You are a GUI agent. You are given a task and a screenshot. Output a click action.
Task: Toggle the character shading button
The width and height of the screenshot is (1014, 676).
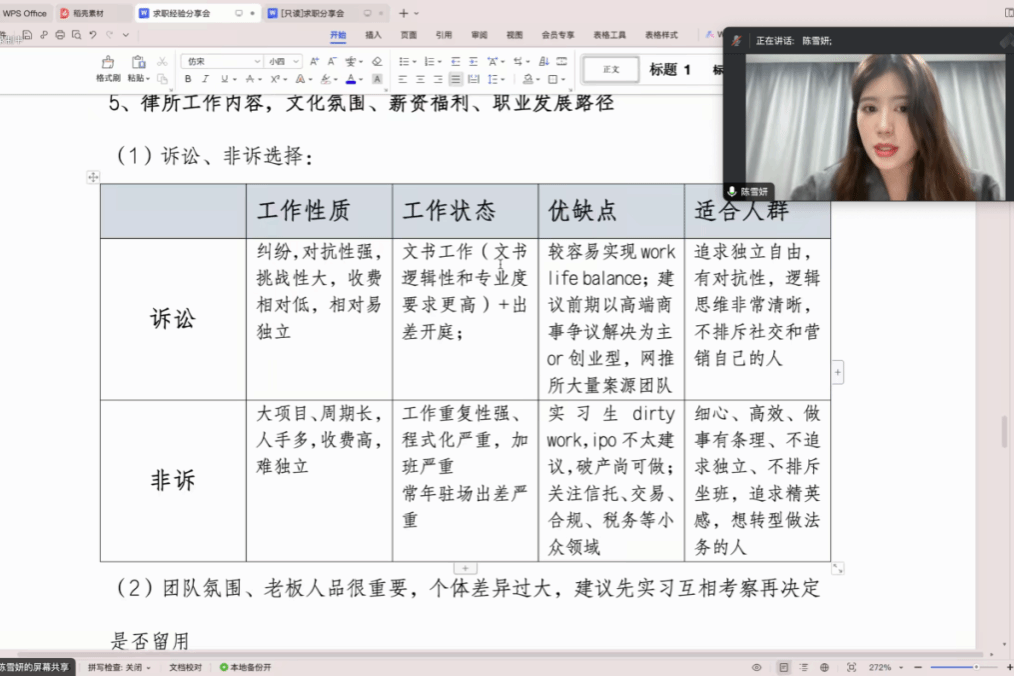tap(377, 79)
